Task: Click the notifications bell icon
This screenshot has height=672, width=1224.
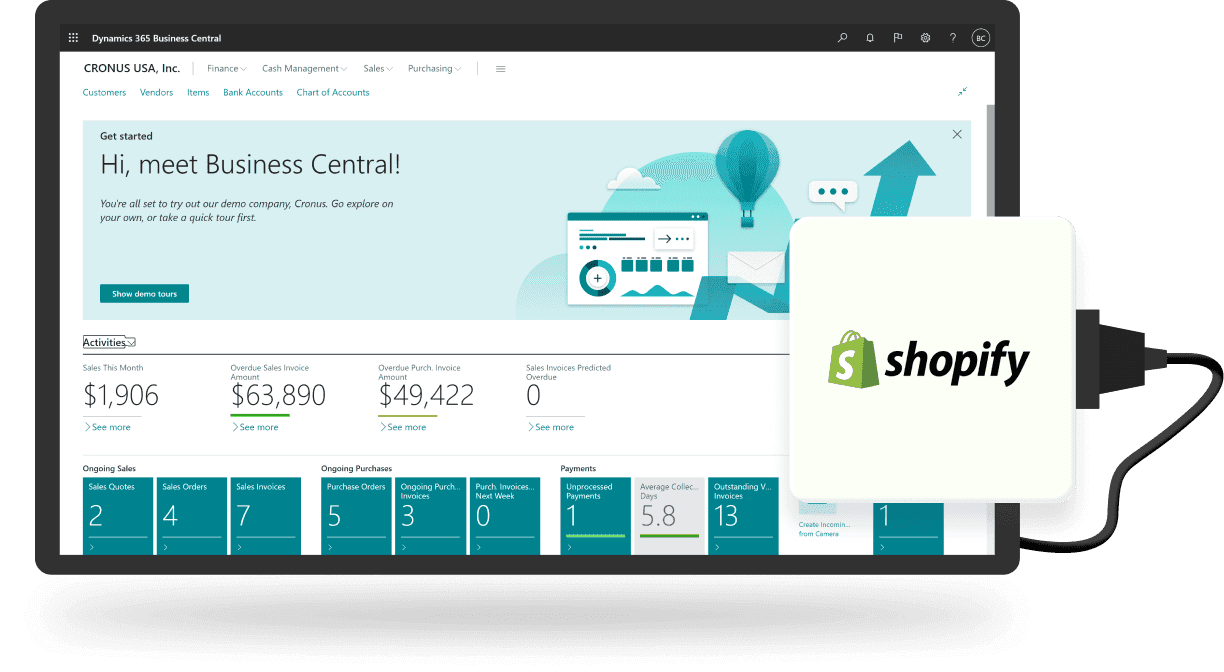Action: (x=869, y=37)
